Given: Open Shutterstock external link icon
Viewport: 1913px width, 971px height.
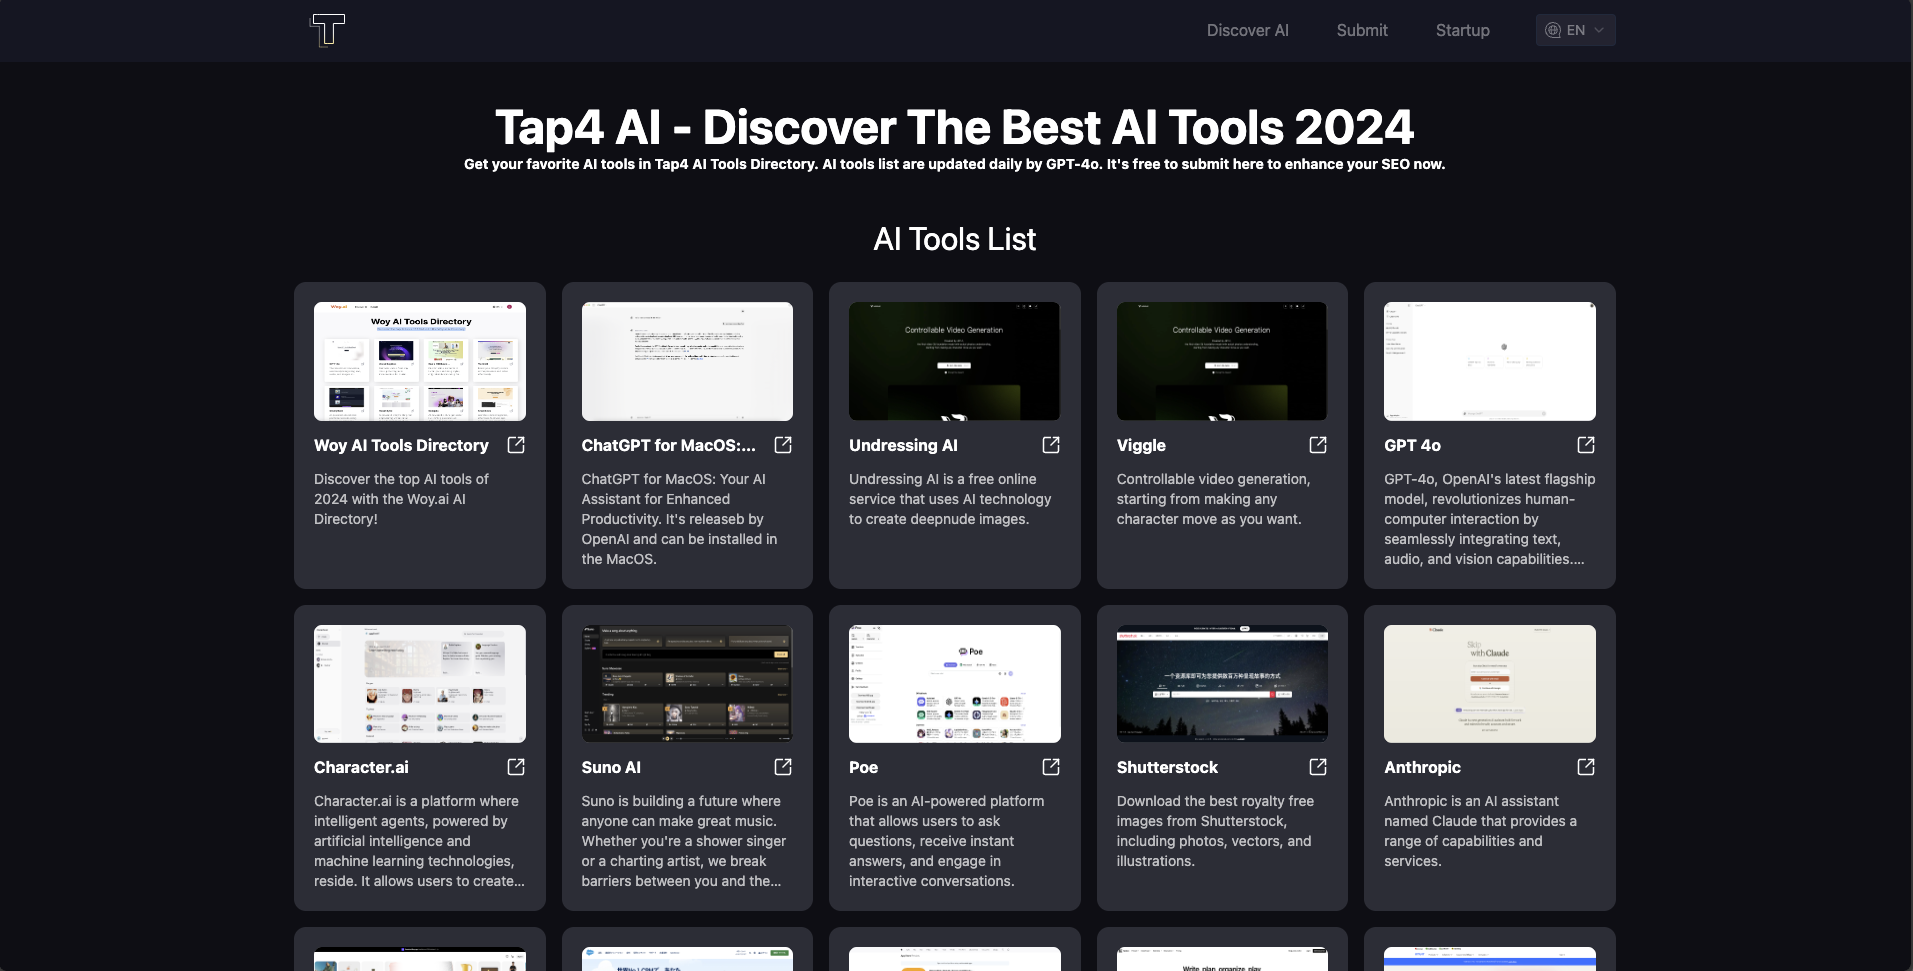Looking at the screenshot, I should (x=1318, y=767).
